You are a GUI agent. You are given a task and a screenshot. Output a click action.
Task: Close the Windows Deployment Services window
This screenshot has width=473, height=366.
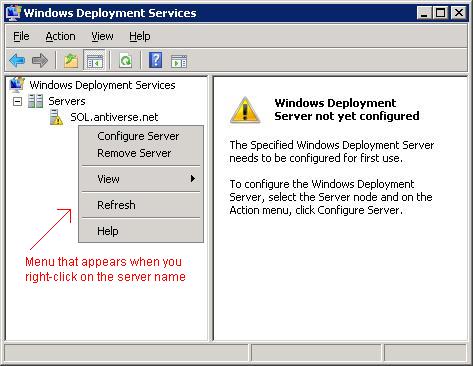pos(459,13)
